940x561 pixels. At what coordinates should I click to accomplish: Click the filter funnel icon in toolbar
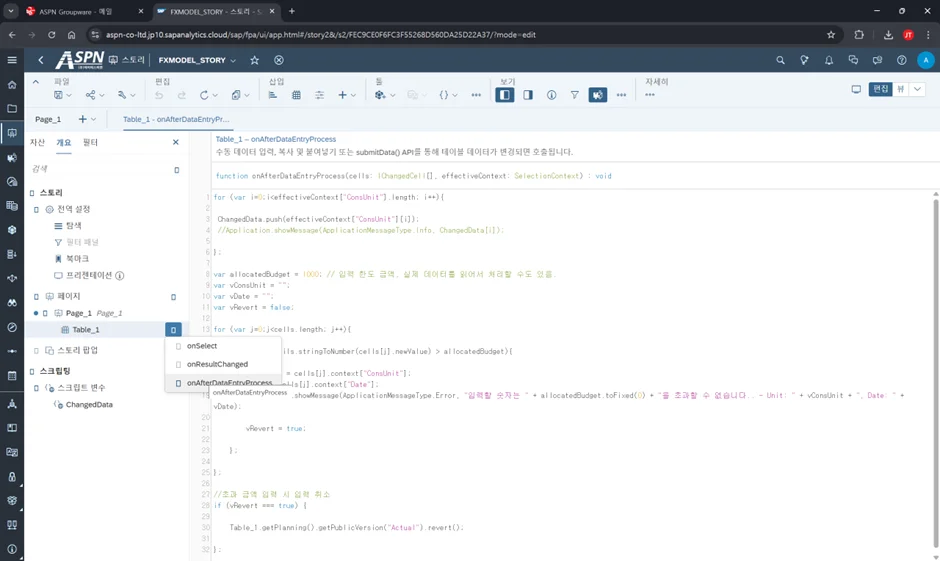(x=574, y=95)
